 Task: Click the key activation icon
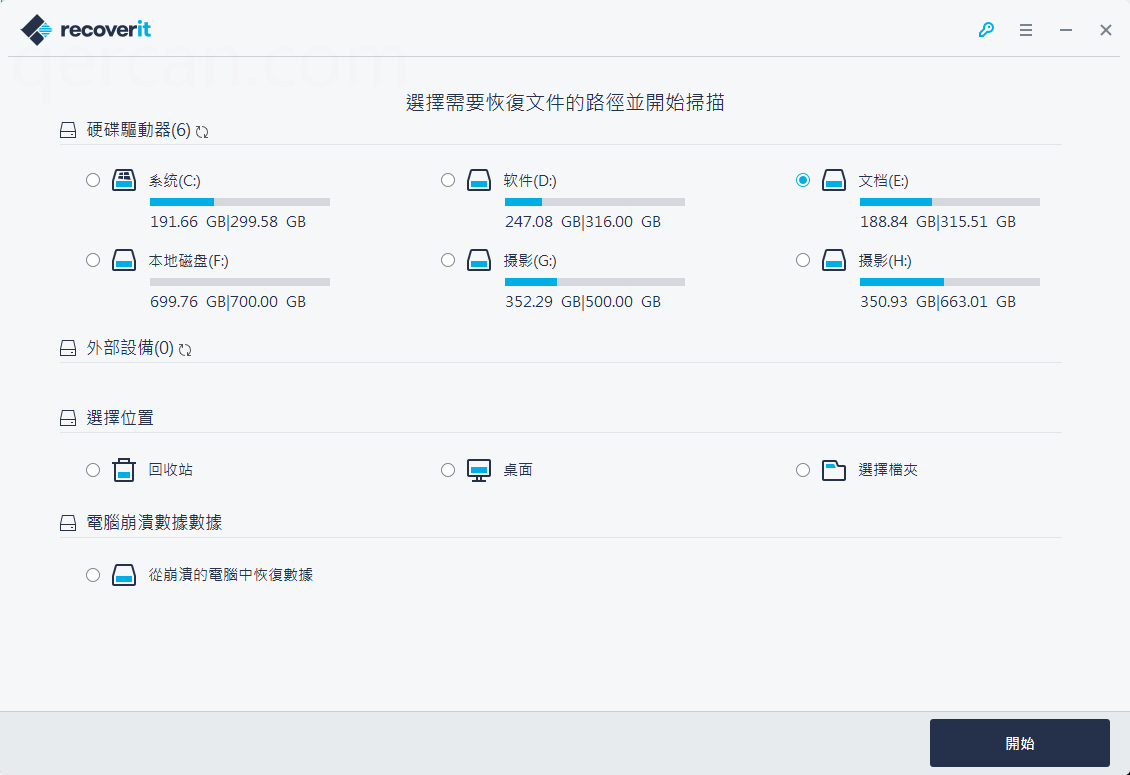coord(986,30)
